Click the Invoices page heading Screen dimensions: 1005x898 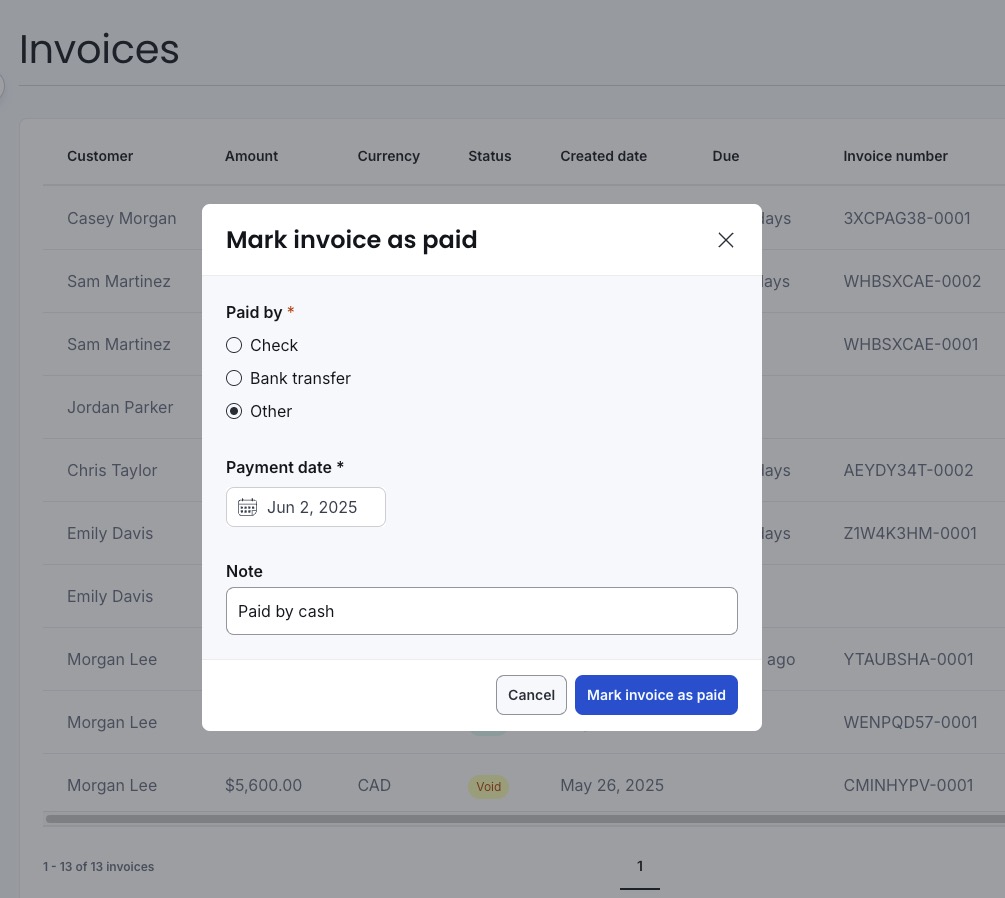coord(99,49)
